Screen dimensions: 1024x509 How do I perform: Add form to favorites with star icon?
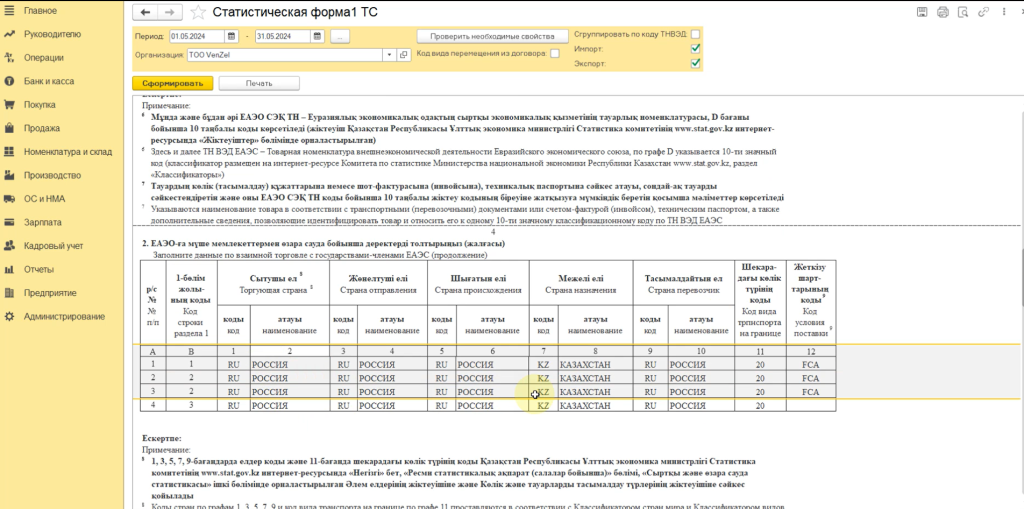point(197,12)
